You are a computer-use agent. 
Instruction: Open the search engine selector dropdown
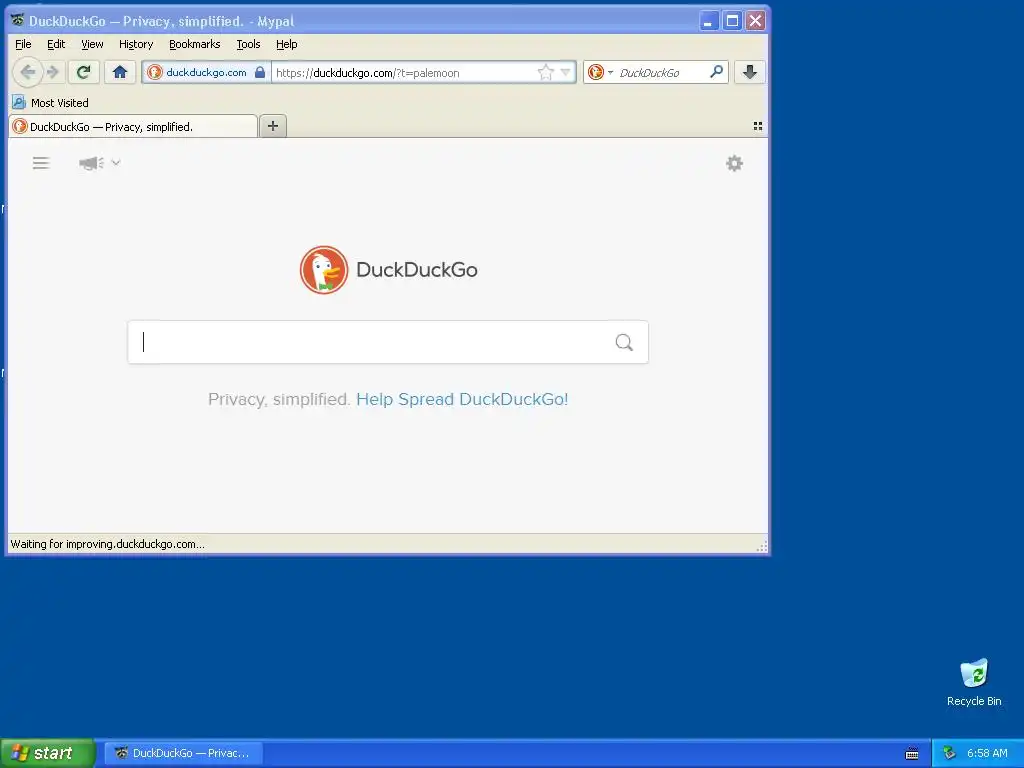tap(600, 72)
